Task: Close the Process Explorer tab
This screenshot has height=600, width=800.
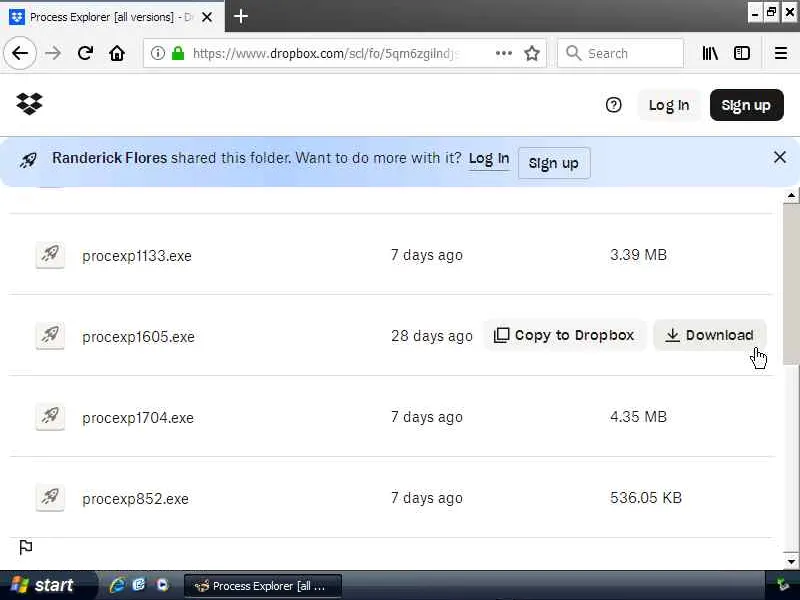Action: [x=207, y=17]
